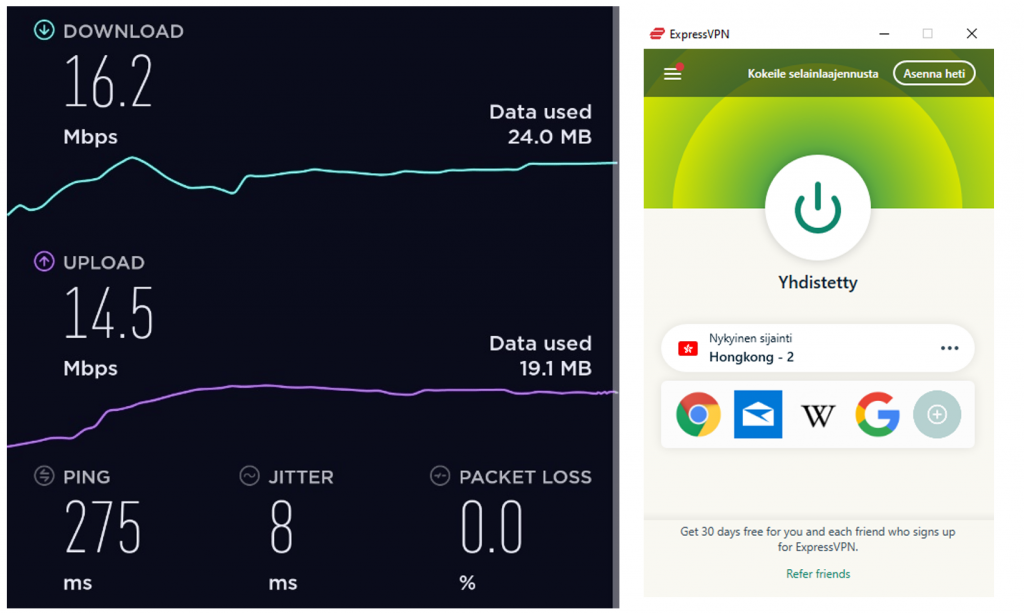This screenshot has width=1024, height=614.
Task: Follow the Refer friends link
Action: (x=818, y=574)
